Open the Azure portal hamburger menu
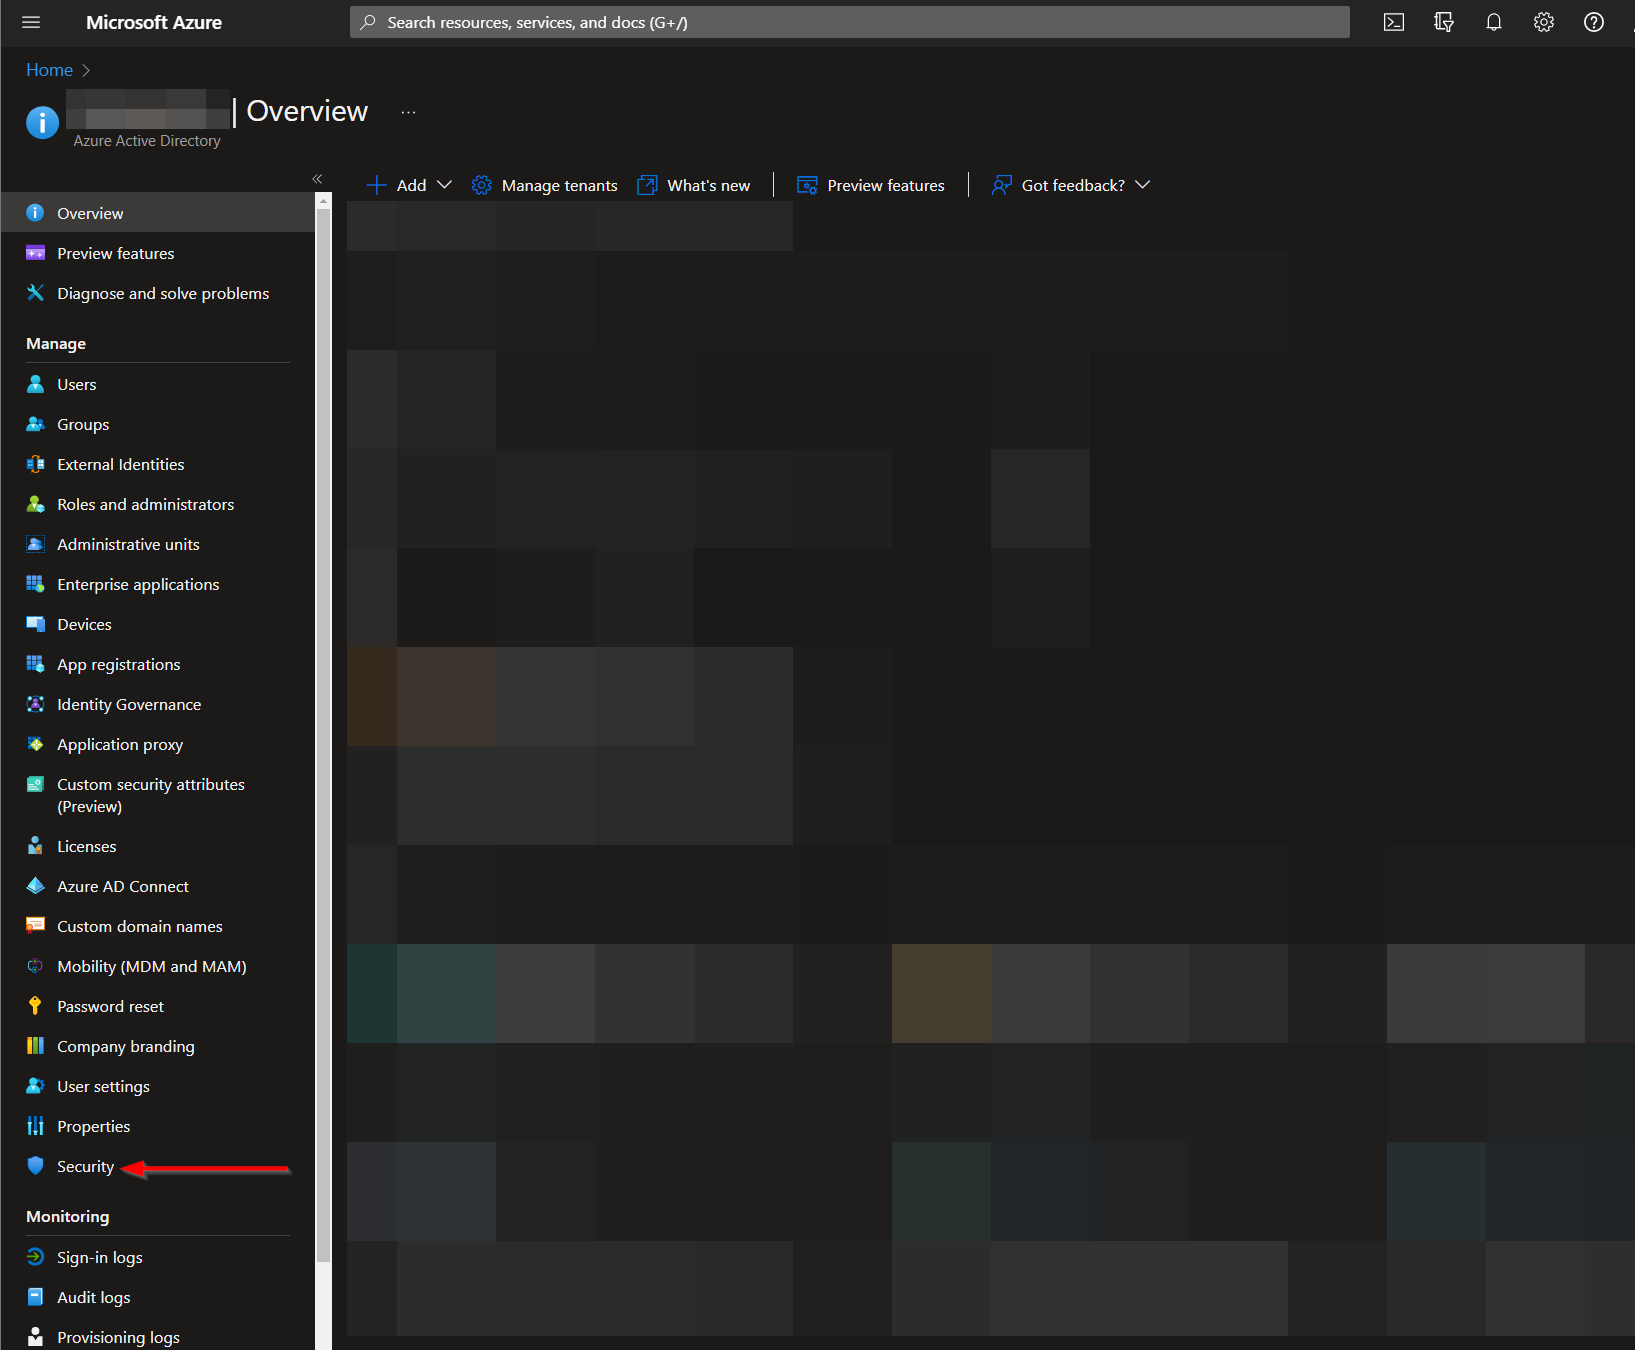 pos(31,22)
